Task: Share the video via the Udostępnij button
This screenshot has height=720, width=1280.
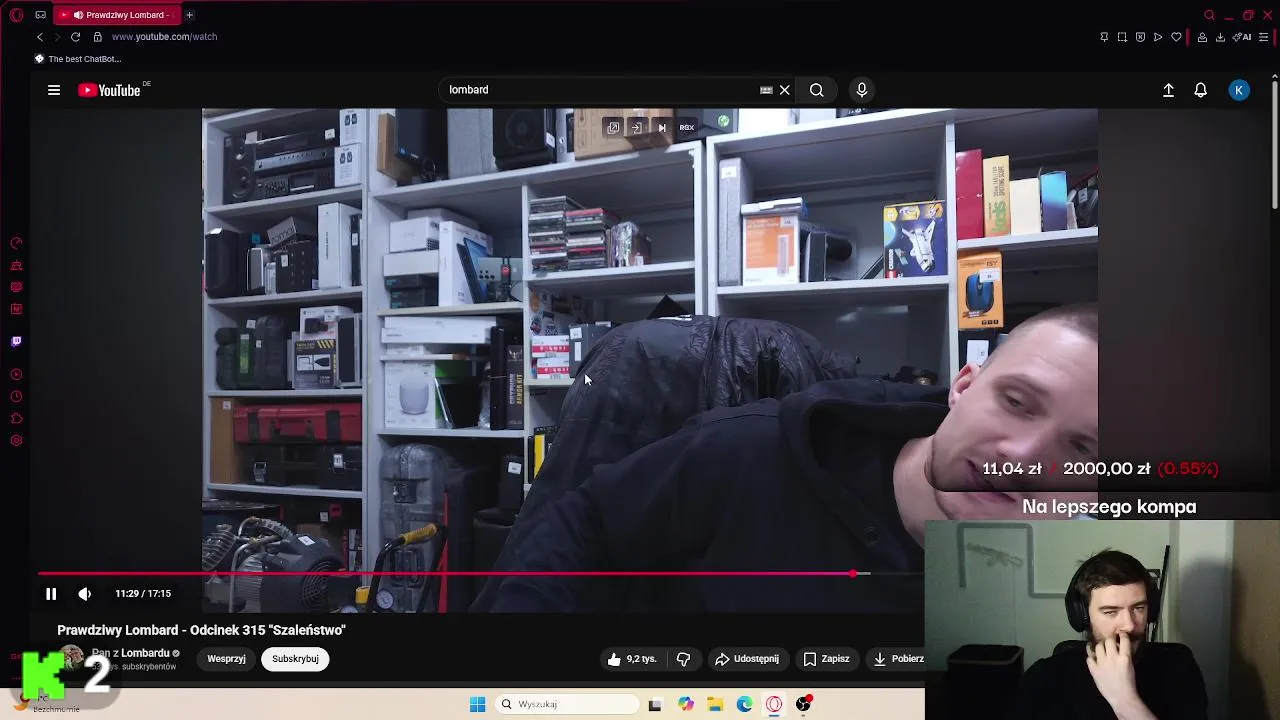Action: coord(747,659)
